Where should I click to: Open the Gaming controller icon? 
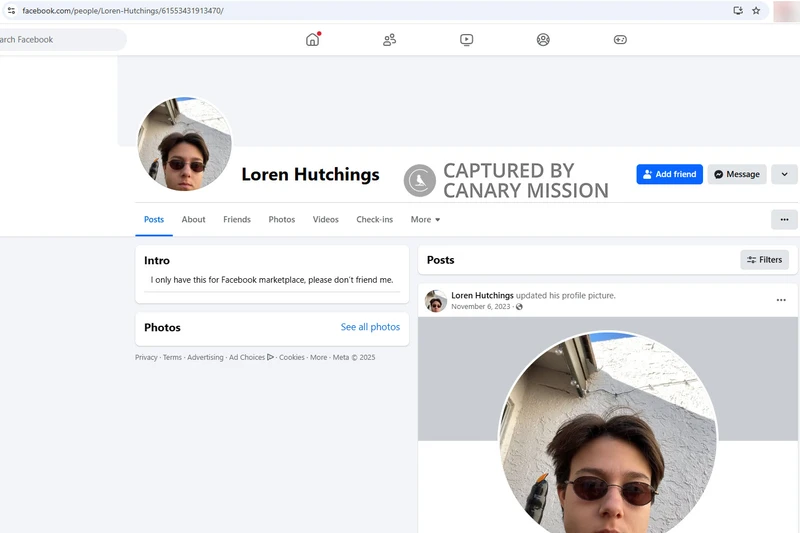620,39
